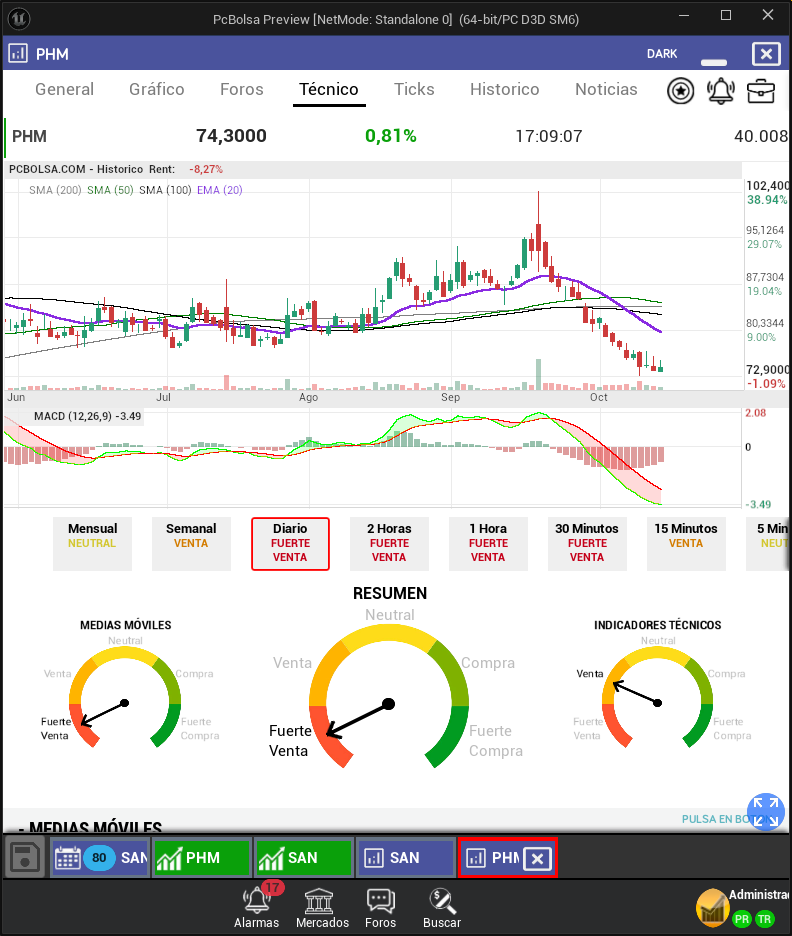Expand panel with blue fullscreen arrows button
The image size is (792, 936).
tap(766, 812)
